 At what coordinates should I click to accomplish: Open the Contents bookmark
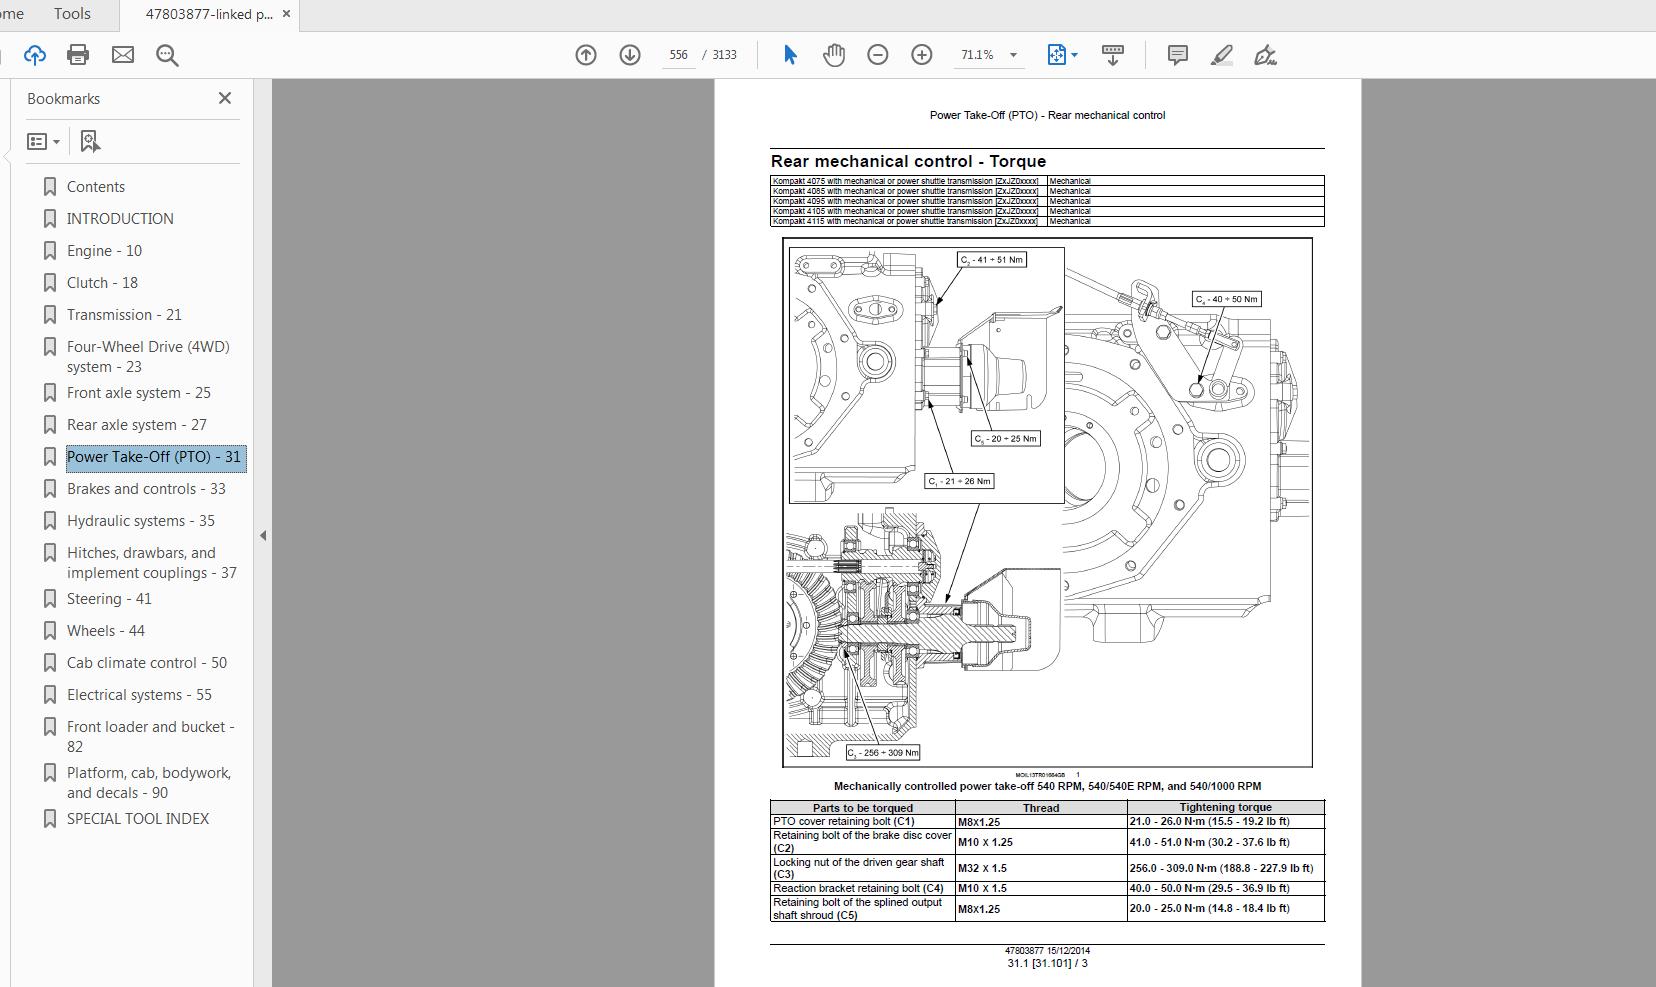tap(96, 187)
